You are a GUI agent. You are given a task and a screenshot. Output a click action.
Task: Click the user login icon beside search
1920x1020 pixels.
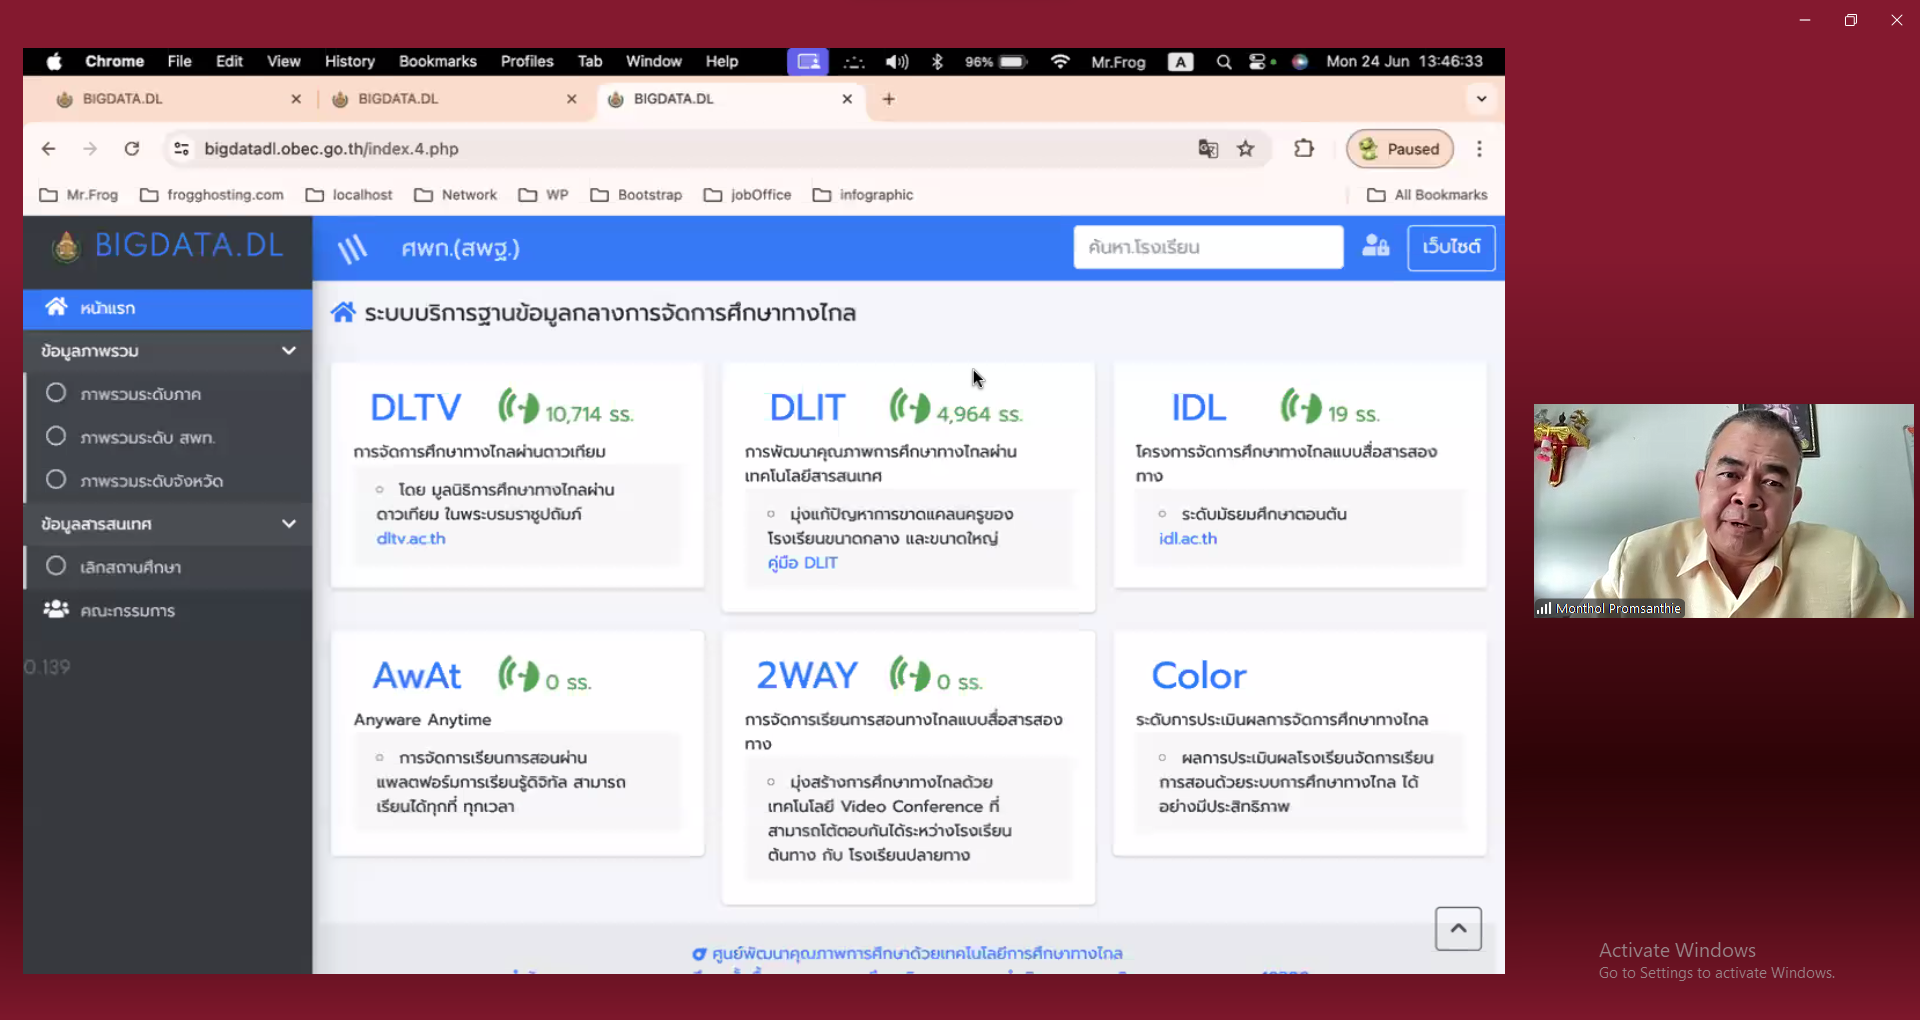(1375, 246)
